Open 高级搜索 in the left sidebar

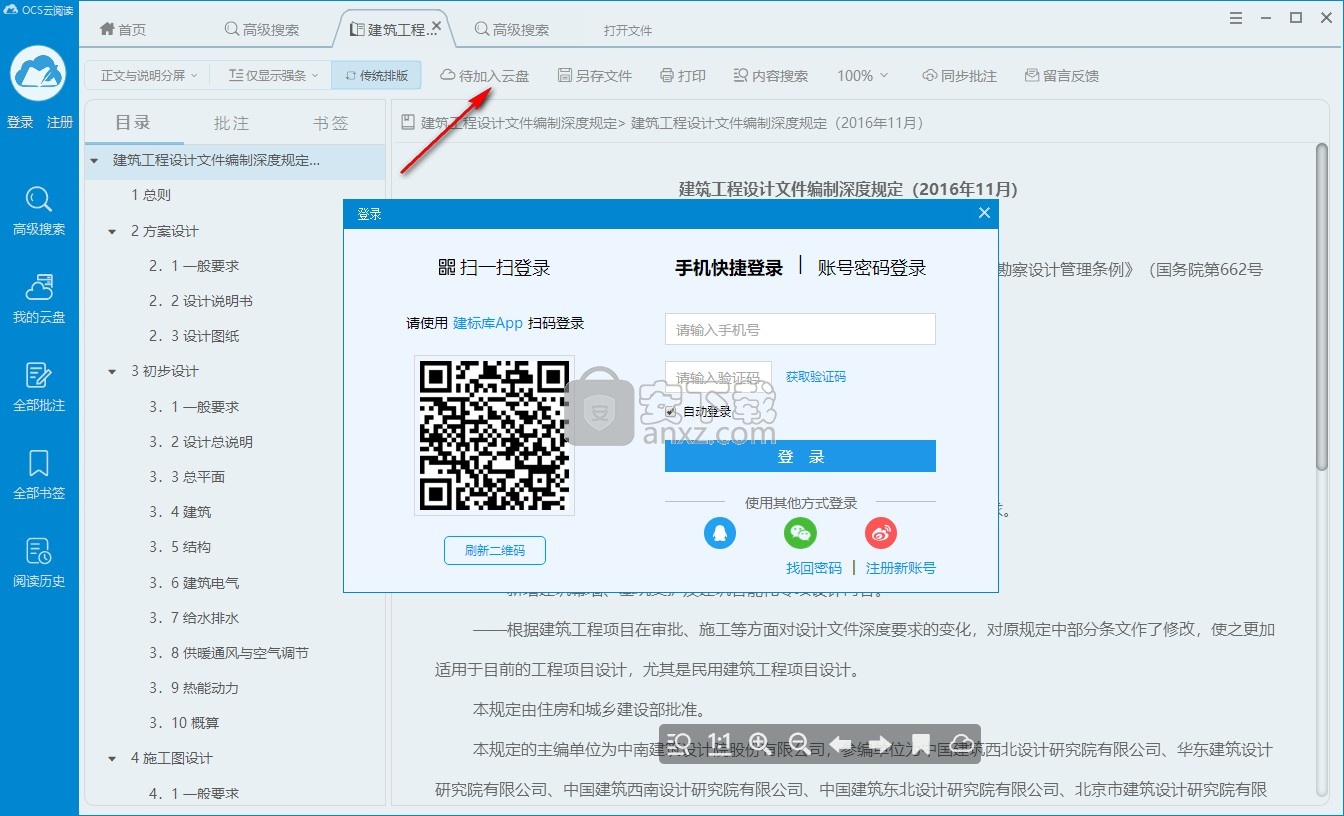tap(39, 211)
